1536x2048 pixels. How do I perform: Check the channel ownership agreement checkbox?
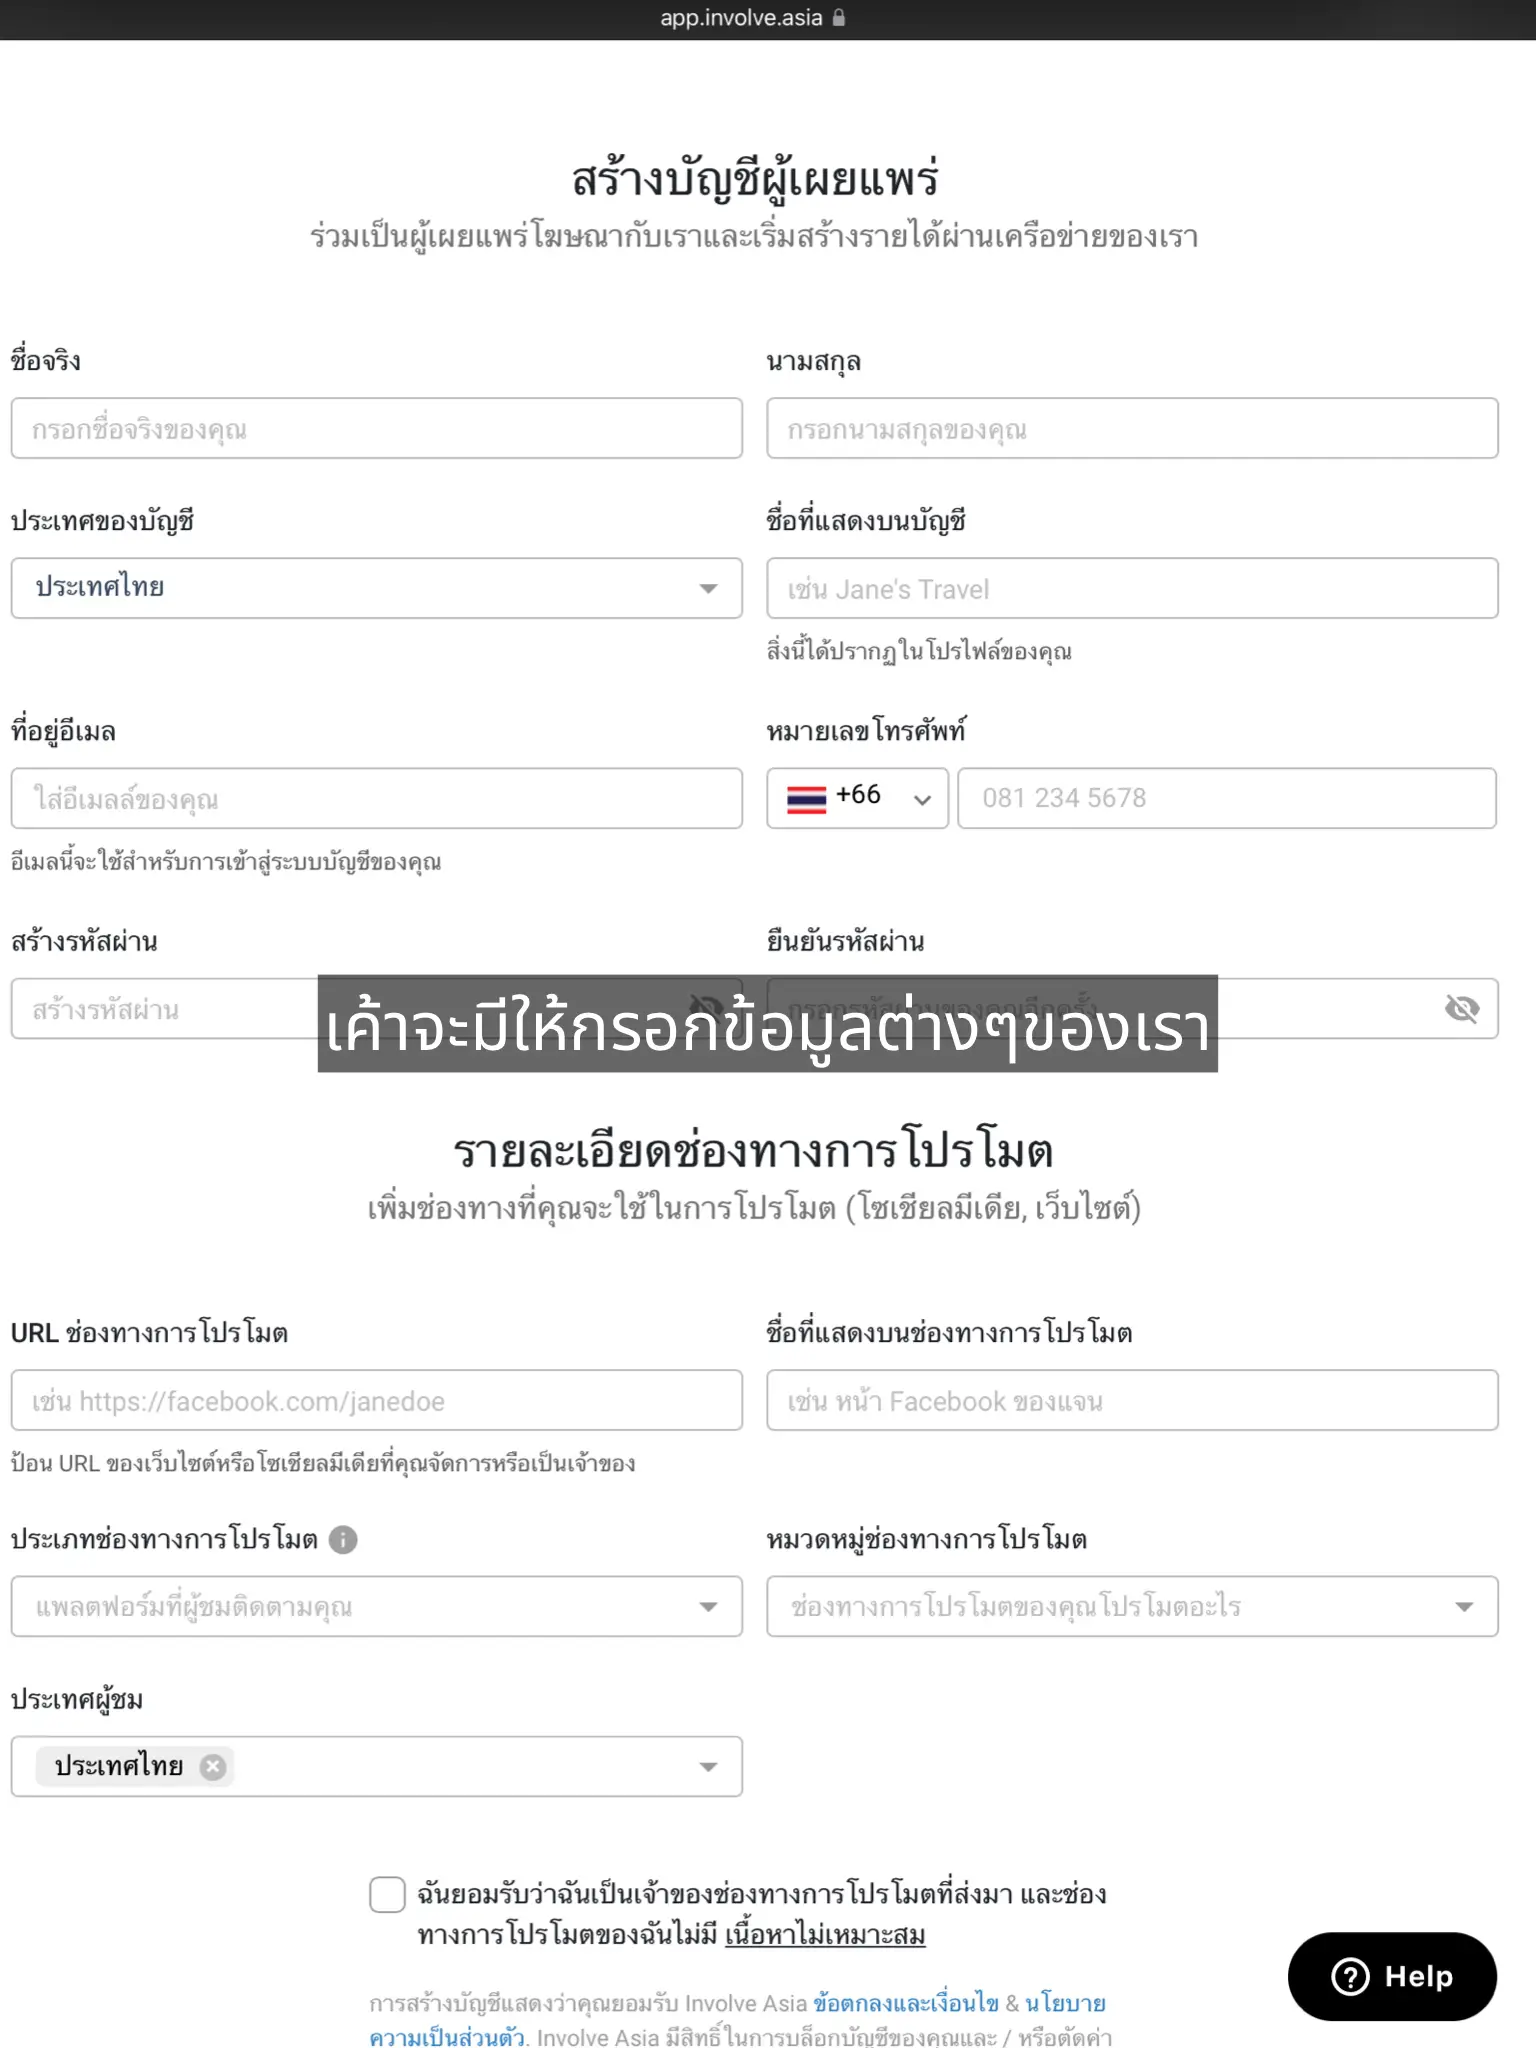point(387,1894)
